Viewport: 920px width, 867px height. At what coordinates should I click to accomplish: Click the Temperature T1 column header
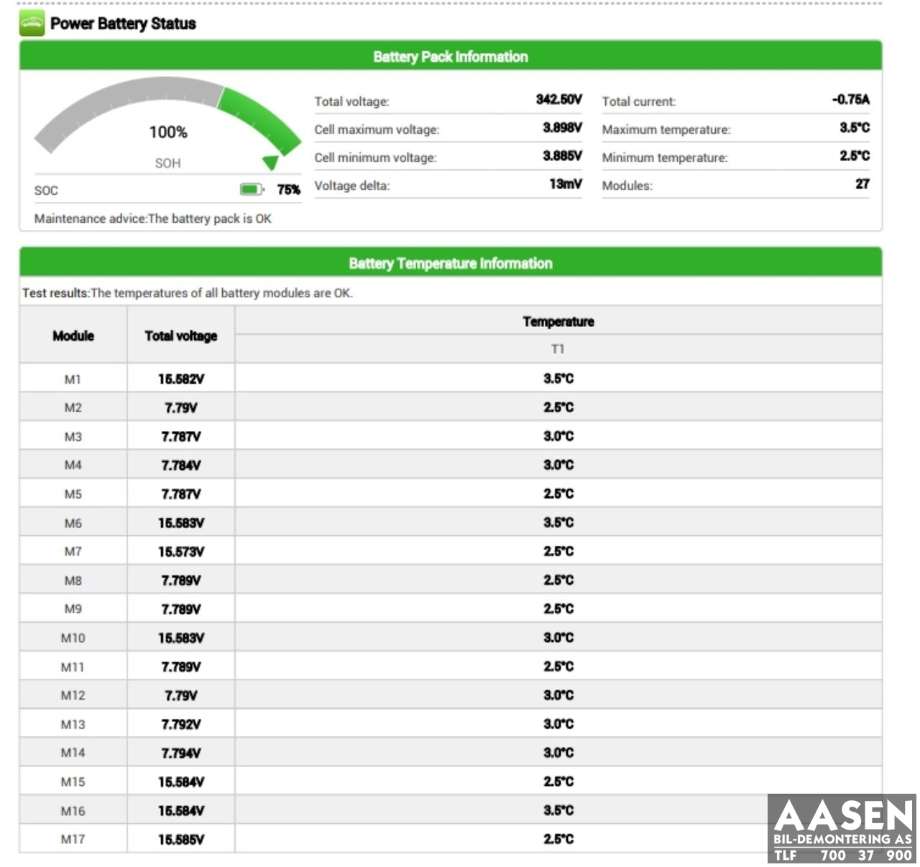(559, 336)
